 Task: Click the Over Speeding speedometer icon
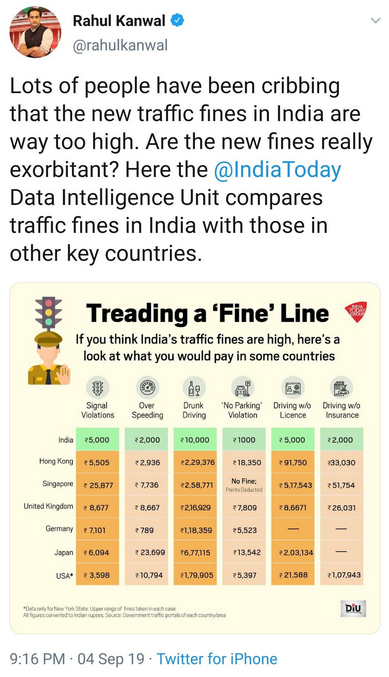coord(147,387)
